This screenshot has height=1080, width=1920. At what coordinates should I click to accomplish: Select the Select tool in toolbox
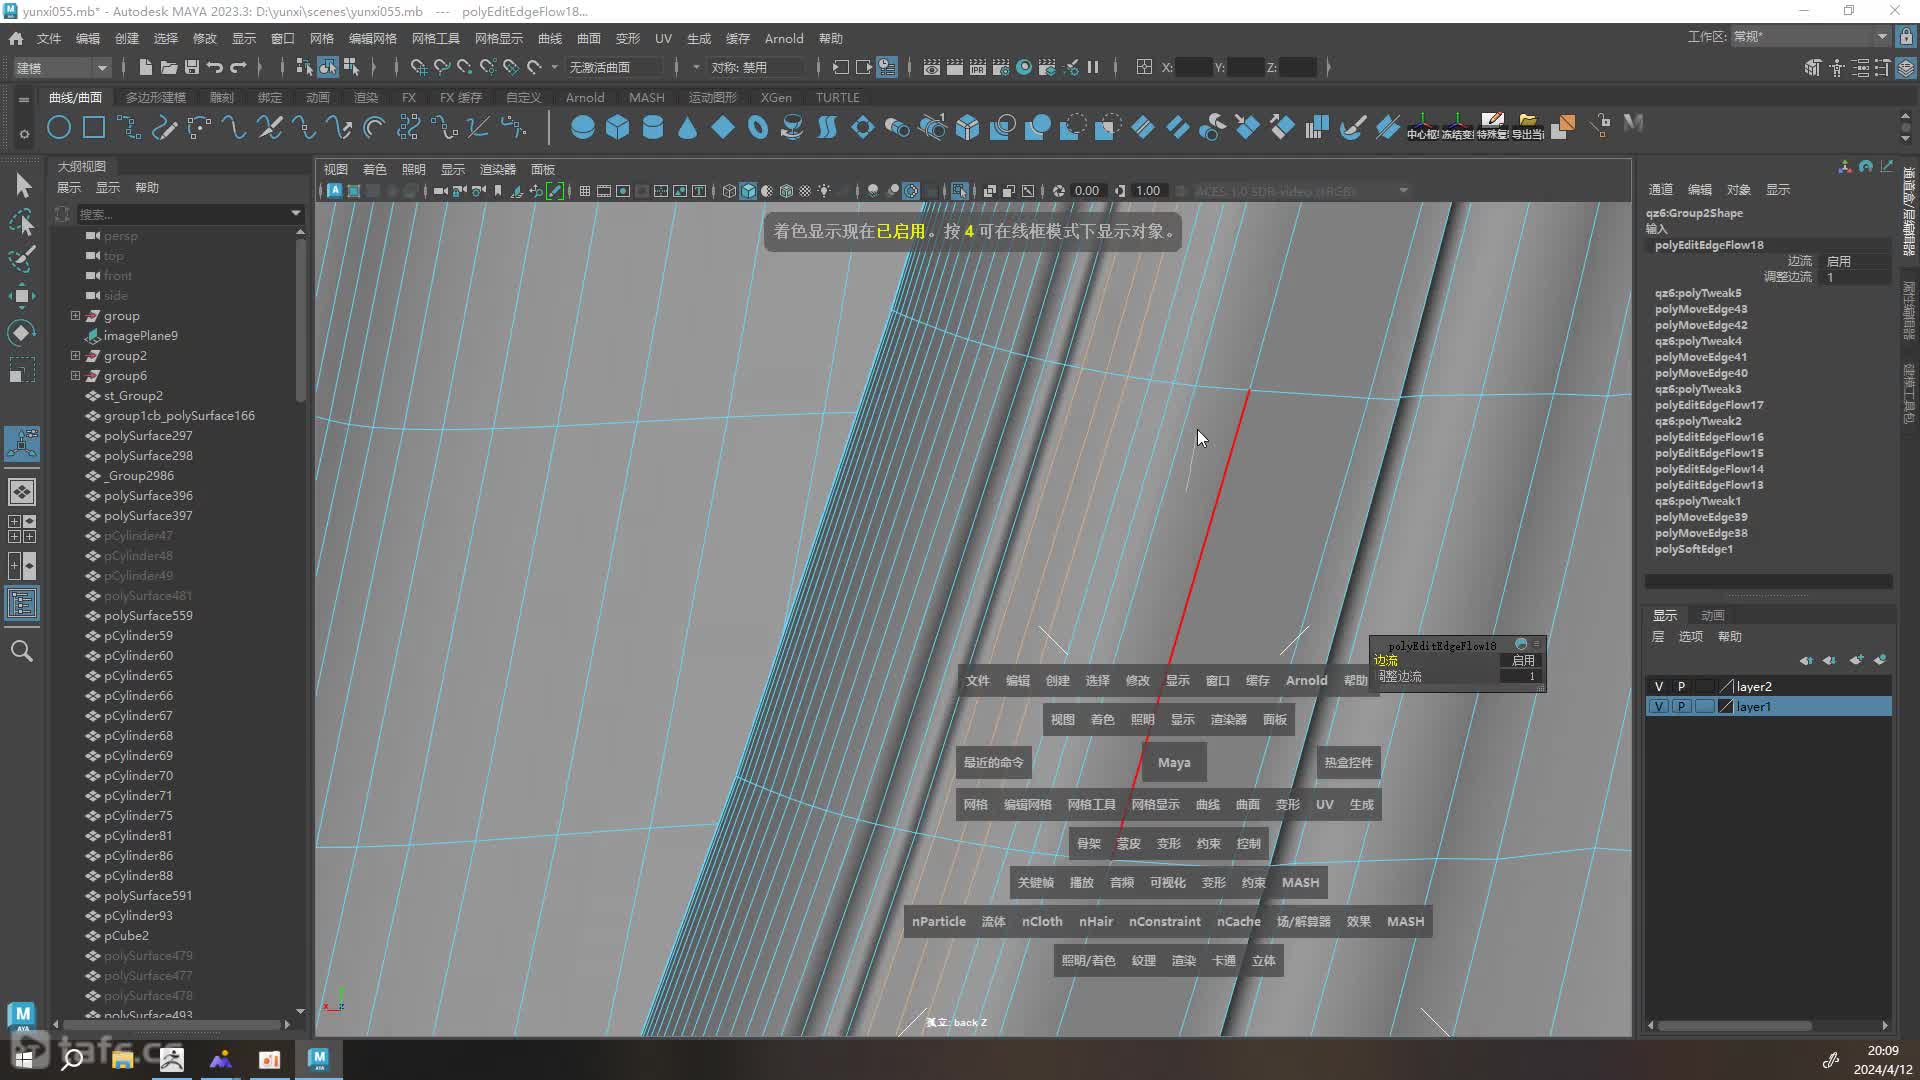coord(22,185)
